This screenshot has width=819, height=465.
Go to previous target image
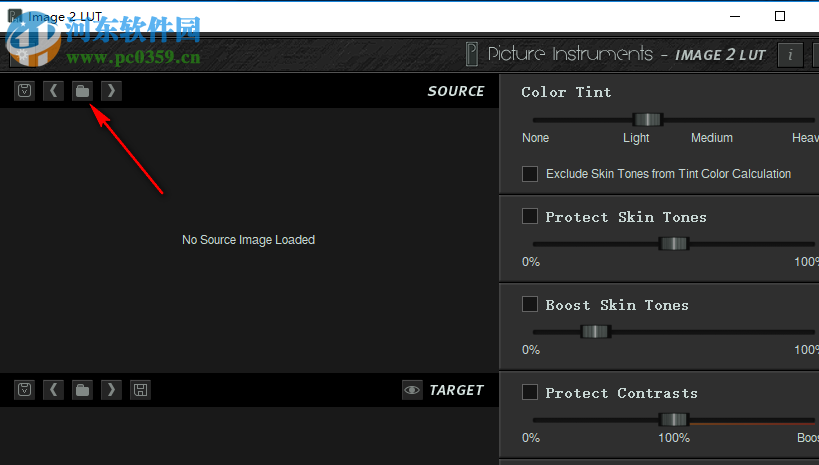point(53,390)
